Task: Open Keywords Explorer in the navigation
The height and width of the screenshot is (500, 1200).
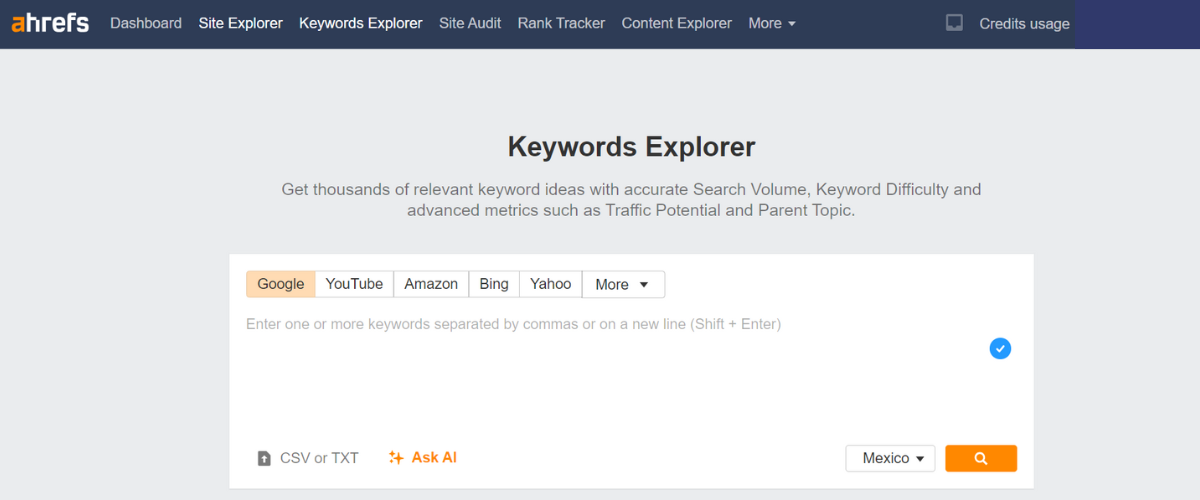Action: coord(361,23)
